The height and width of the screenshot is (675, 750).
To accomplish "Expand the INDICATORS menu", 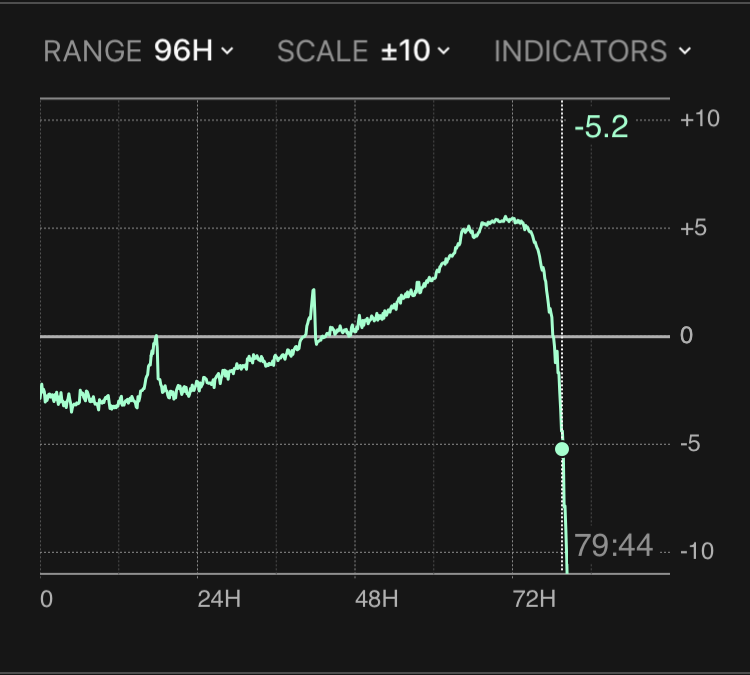I will [592, 51].
